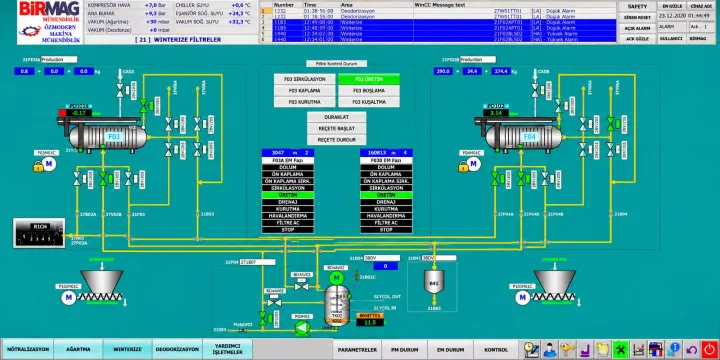This screenshot has height=360, width=720.
Task: Click the language flags icon
Action: pyautogui.click(x=656, y=350)
